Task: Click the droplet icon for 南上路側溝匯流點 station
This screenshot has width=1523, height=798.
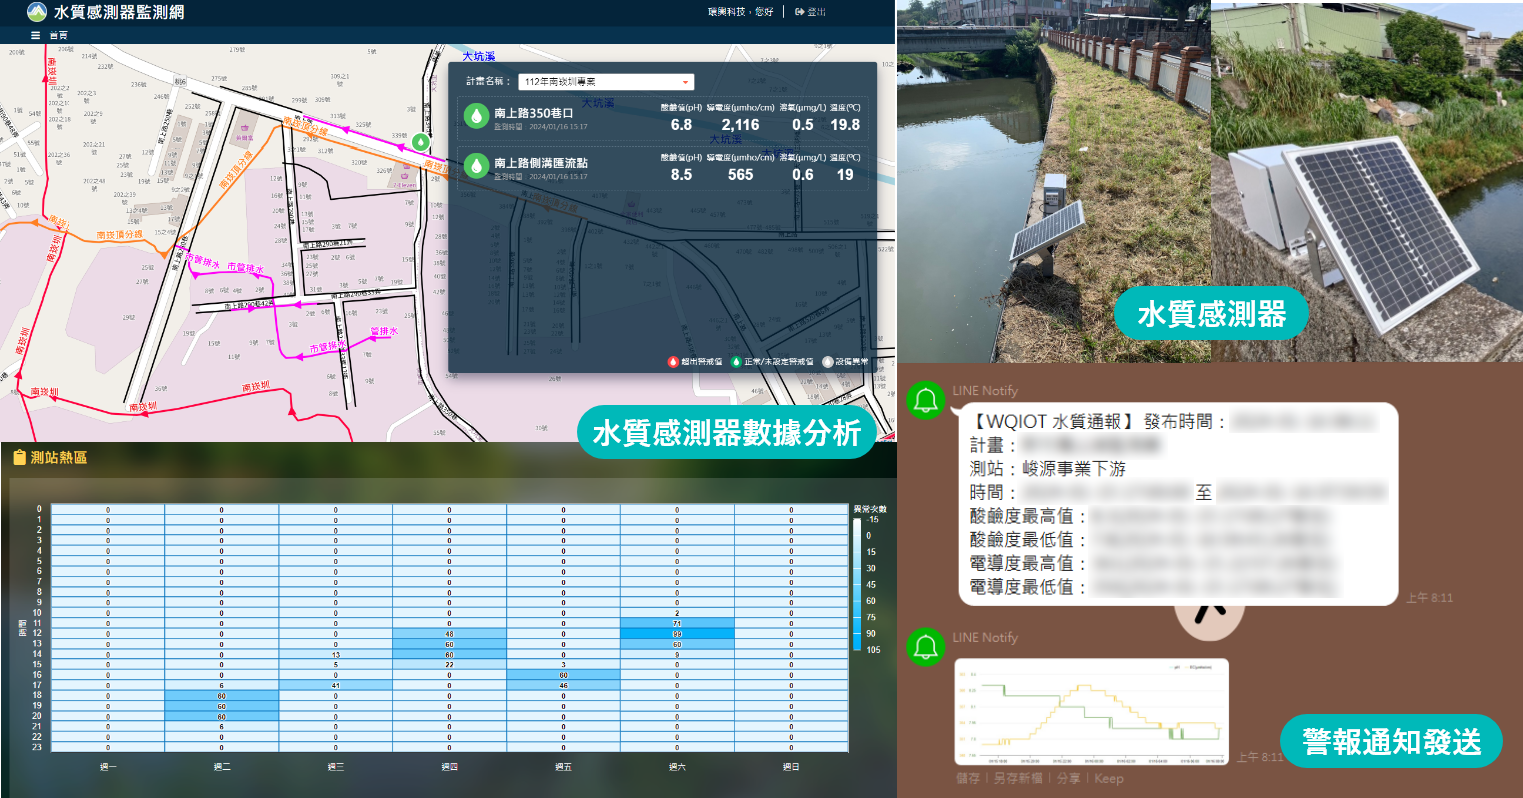Action: point(477,165)
